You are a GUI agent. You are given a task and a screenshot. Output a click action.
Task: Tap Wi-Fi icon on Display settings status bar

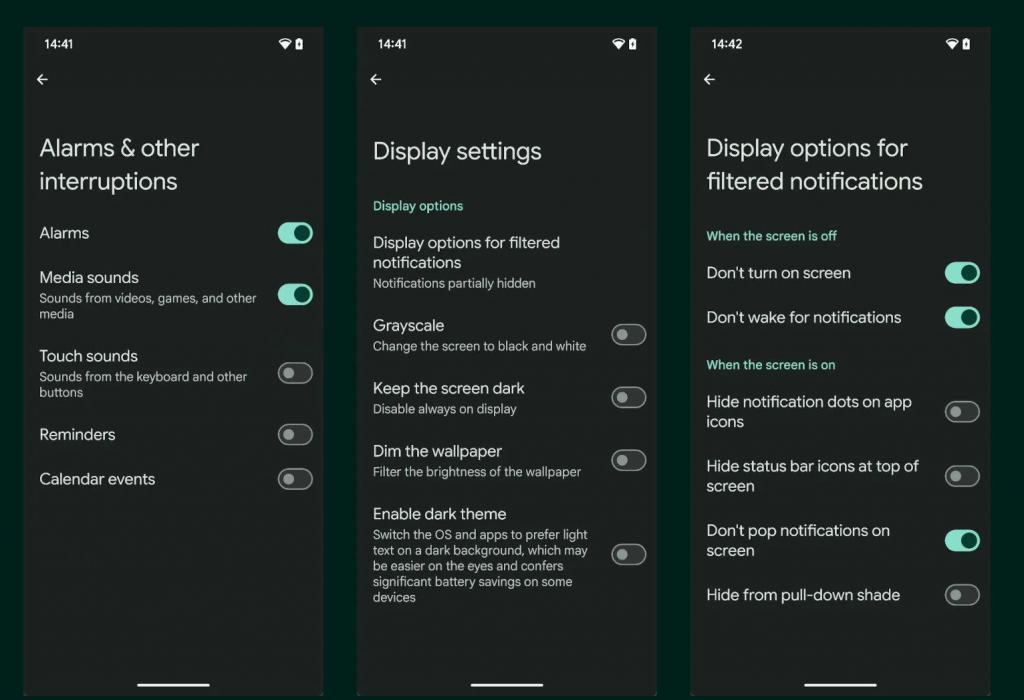click(618, 44)
